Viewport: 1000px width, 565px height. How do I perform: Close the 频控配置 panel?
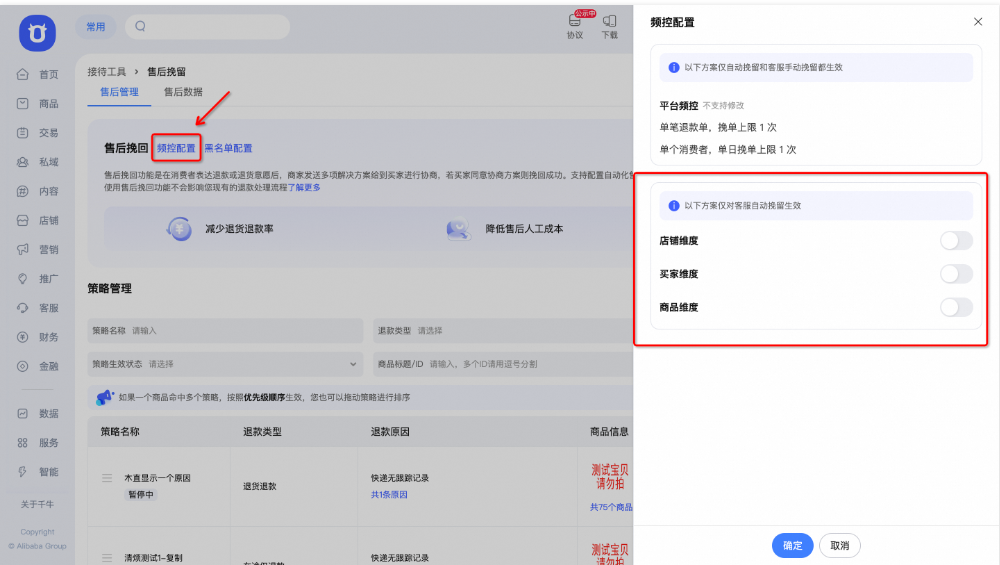978,22
